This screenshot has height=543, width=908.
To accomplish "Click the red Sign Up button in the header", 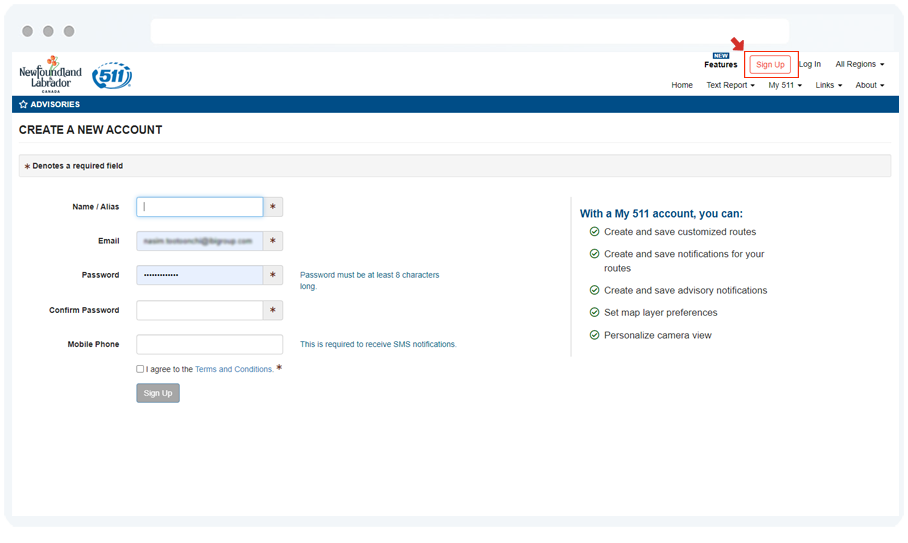I will [x=770, y=64].
